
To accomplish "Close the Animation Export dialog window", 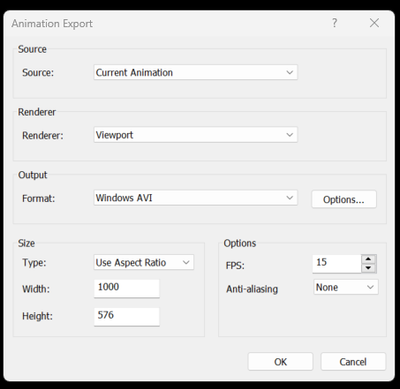I will [x=374, y=23].
